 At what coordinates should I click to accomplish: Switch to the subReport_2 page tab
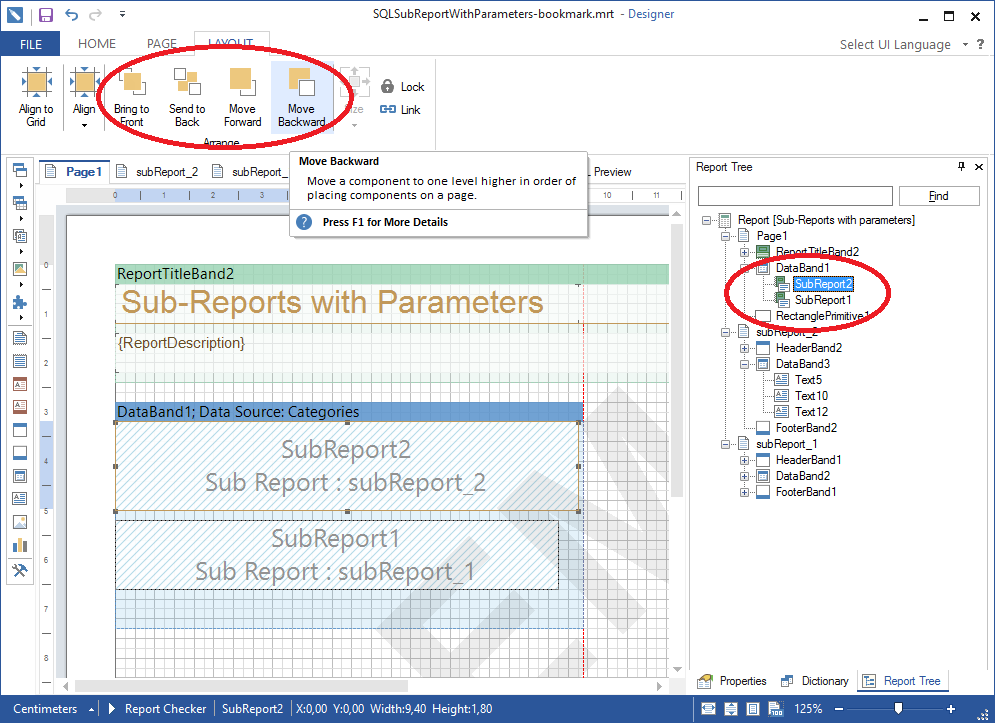(158, 171)
